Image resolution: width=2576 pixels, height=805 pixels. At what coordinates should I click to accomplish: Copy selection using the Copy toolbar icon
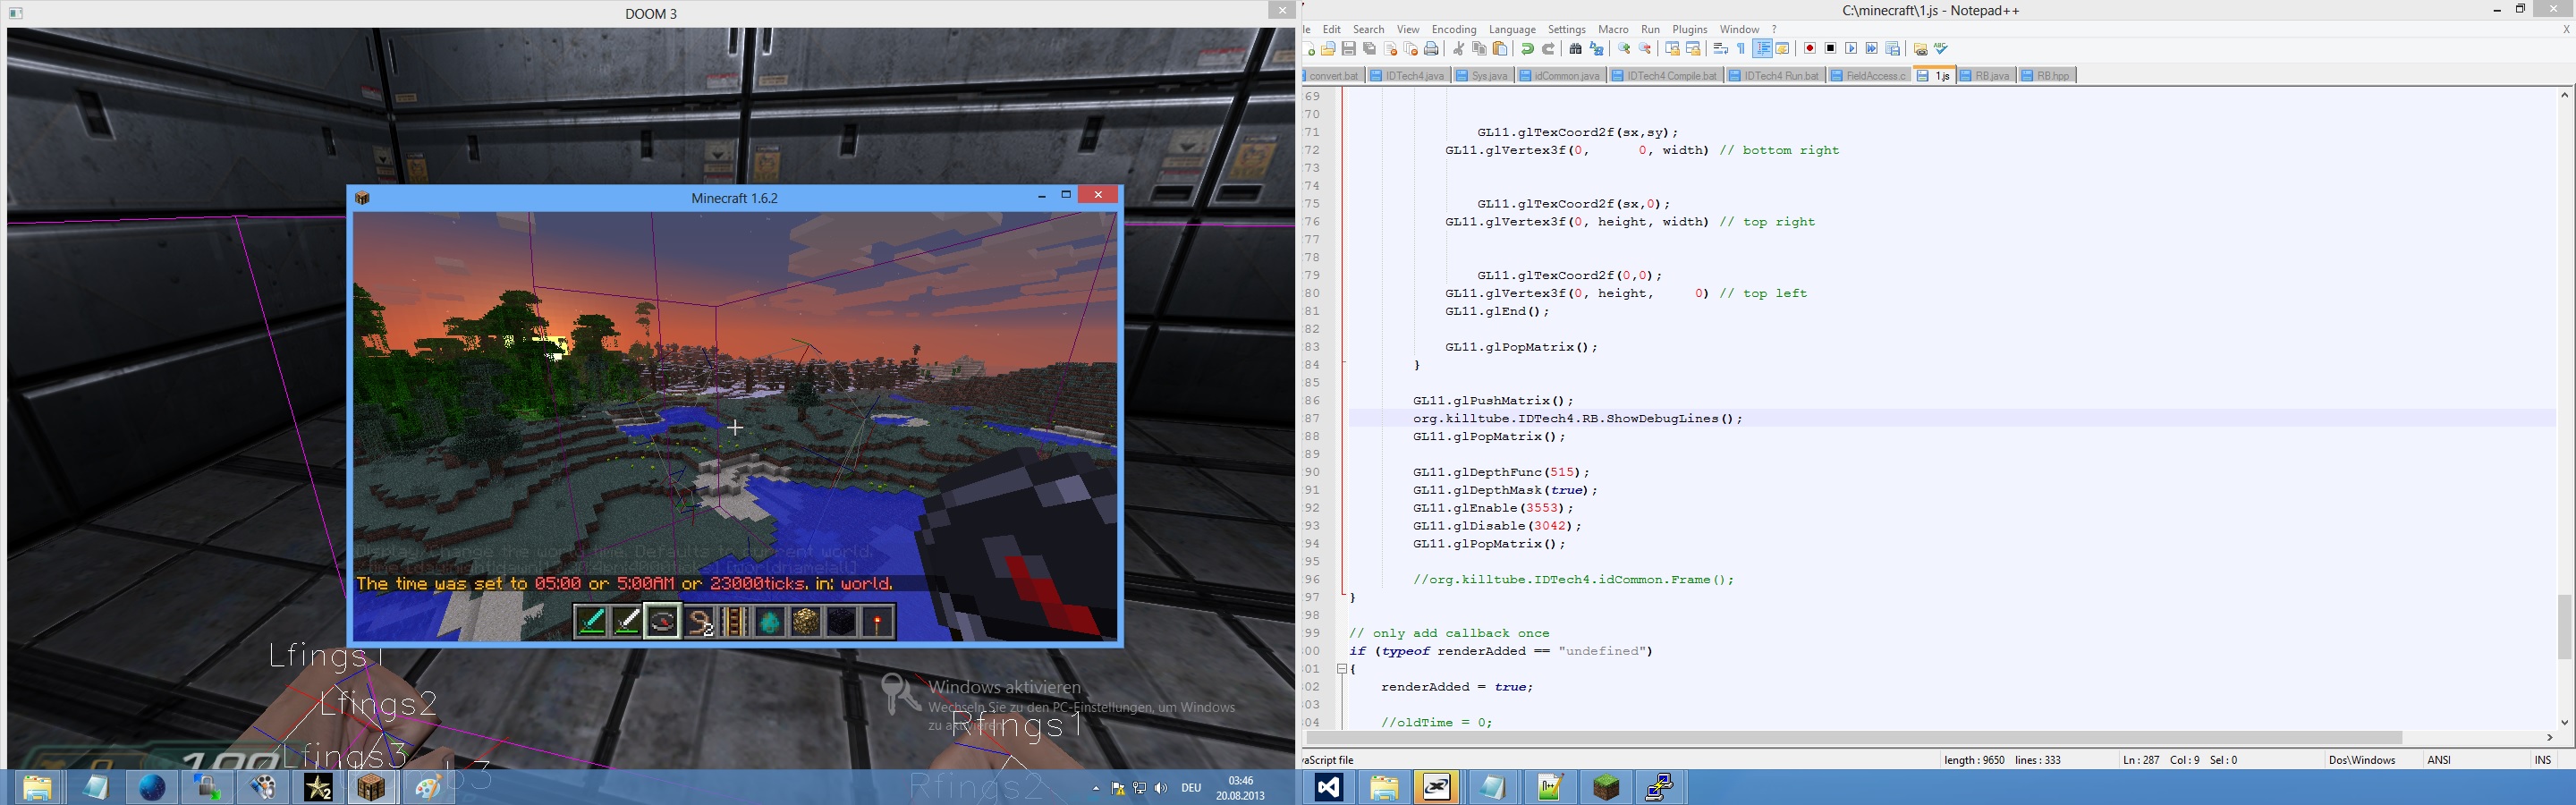click(1479, 48)
